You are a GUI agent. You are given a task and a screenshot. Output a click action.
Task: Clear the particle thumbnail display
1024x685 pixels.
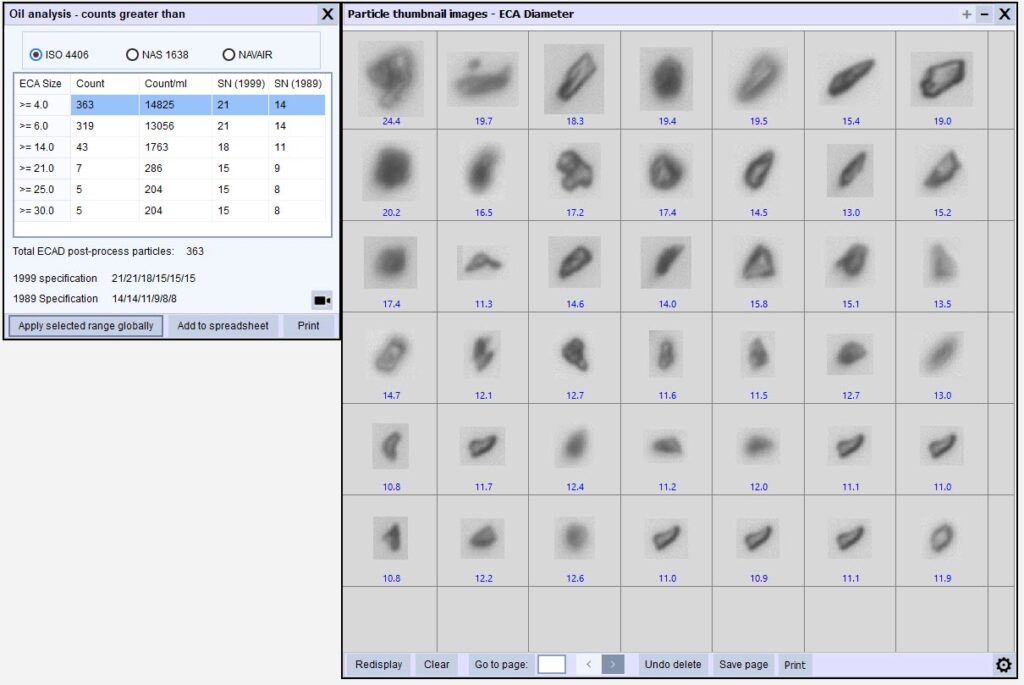pos(436,663)
